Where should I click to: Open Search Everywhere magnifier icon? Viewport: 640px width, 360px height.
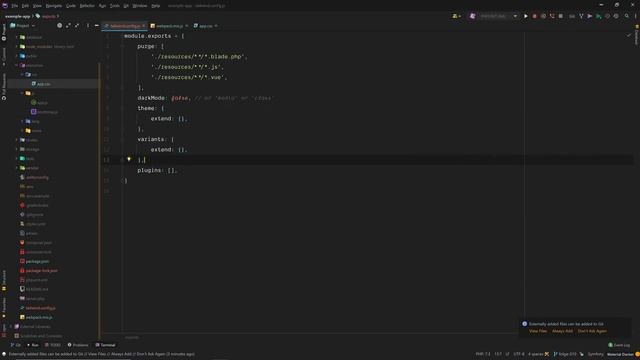tap(627, 16)
